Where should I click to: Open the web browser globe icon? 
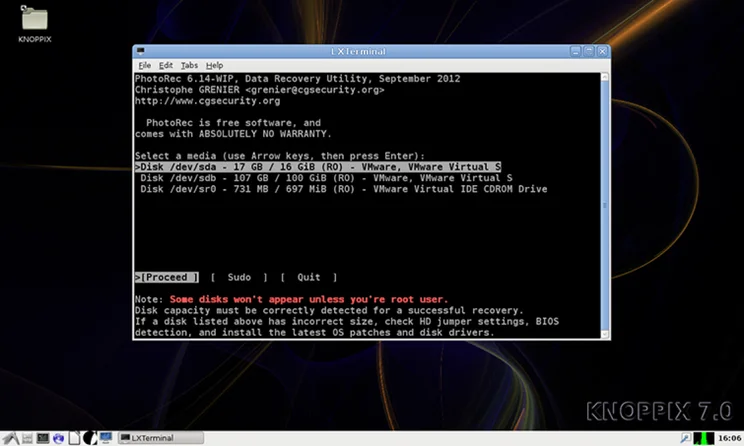coord(59,438)
